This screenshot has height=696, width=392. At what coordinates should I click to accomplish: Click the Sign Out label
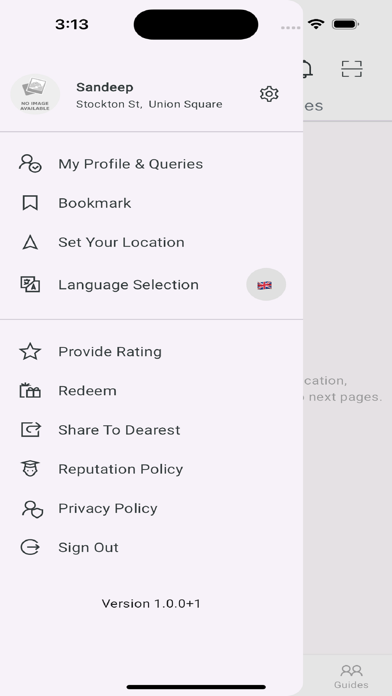tap(88, 547)
